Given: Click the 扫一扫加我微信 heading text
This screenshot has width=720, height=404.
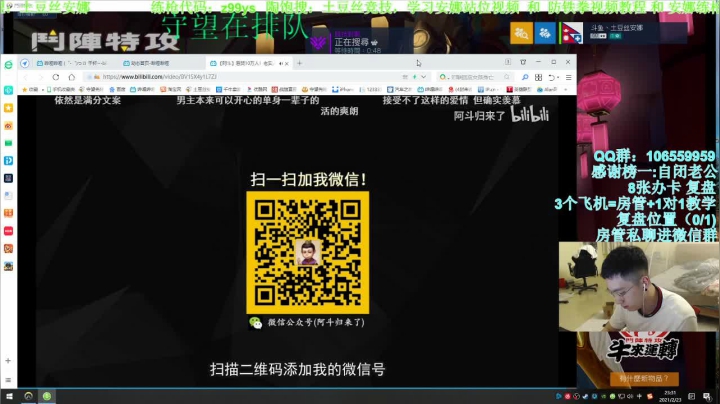Looking at the screenshot, I should pyautogui.click(x=308, y=179).
